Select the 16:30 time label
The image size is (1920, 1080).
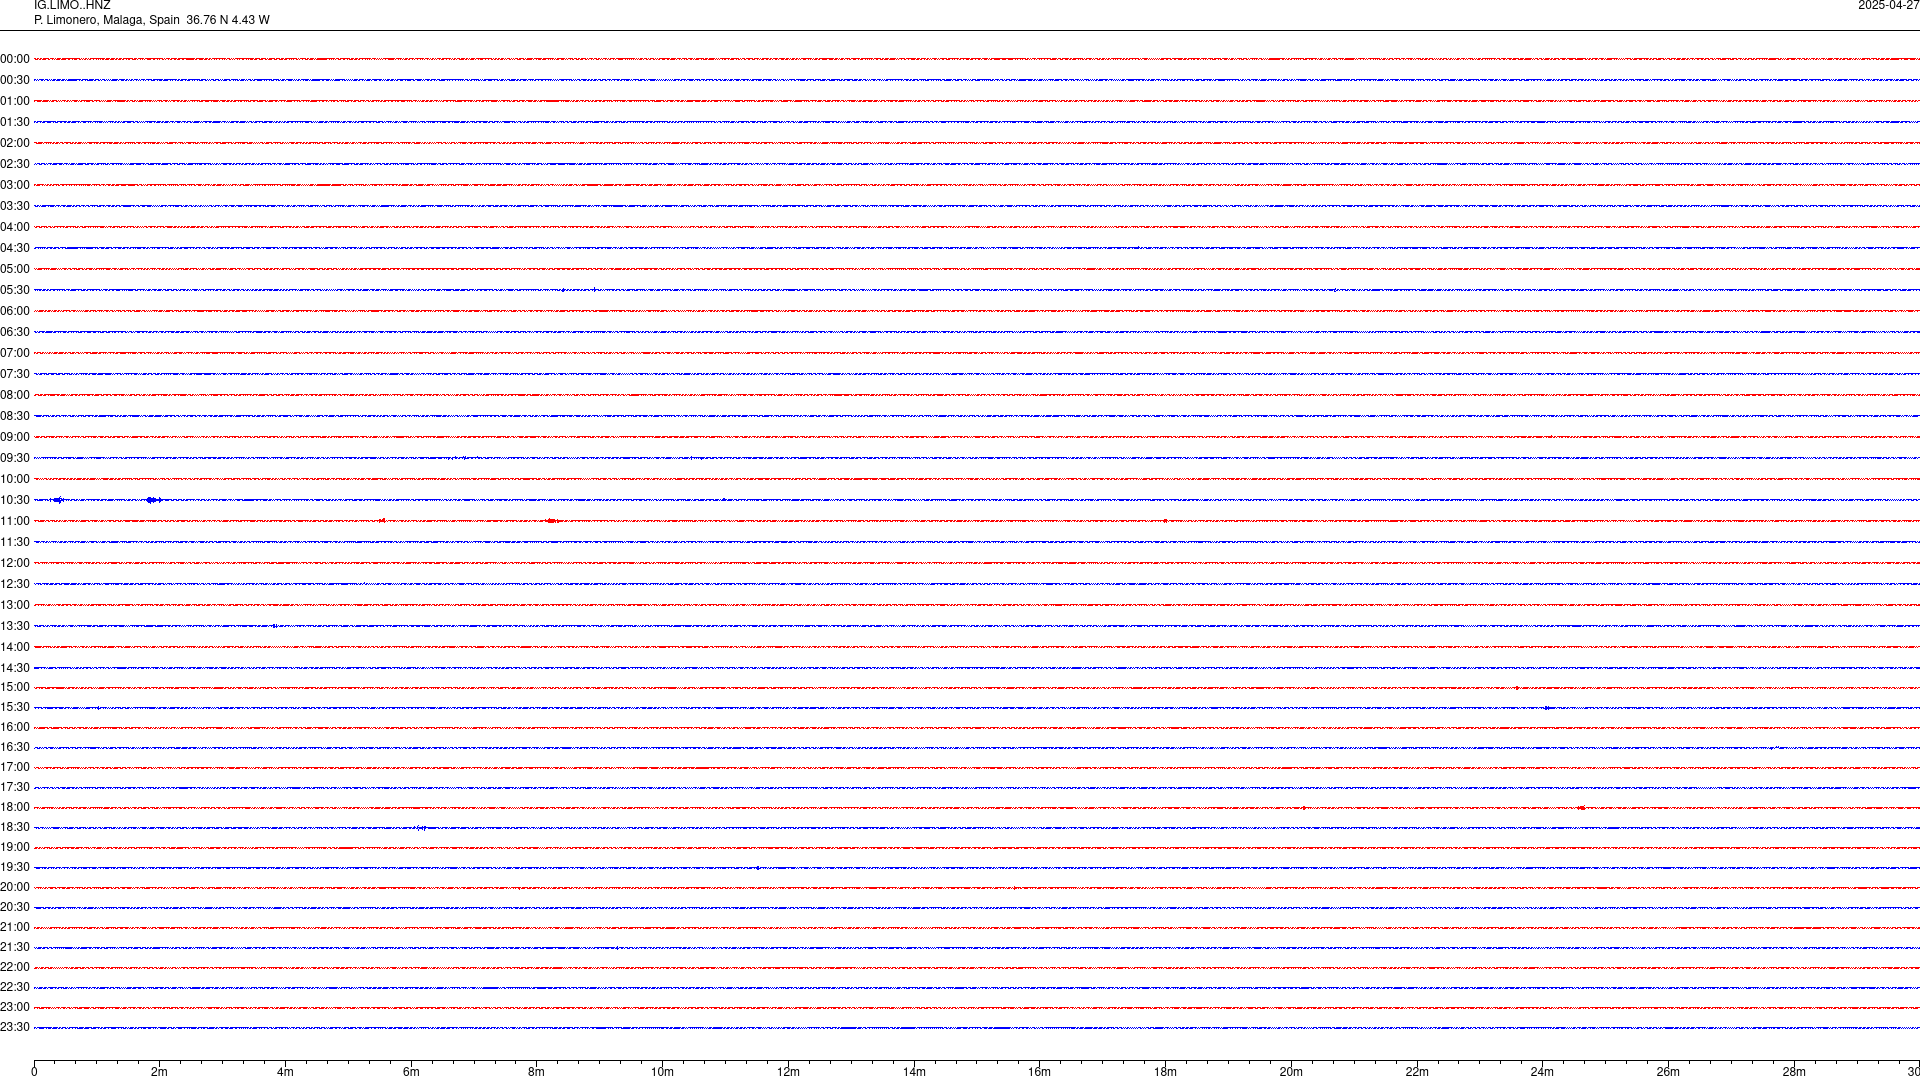coord(15,747)
